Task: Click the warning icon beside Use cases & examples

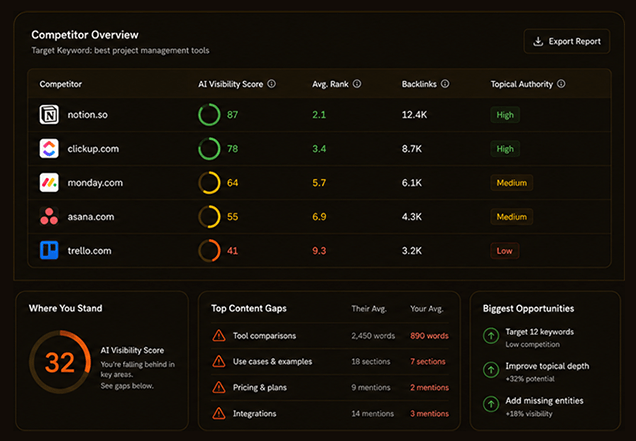Action: [219, 361]
